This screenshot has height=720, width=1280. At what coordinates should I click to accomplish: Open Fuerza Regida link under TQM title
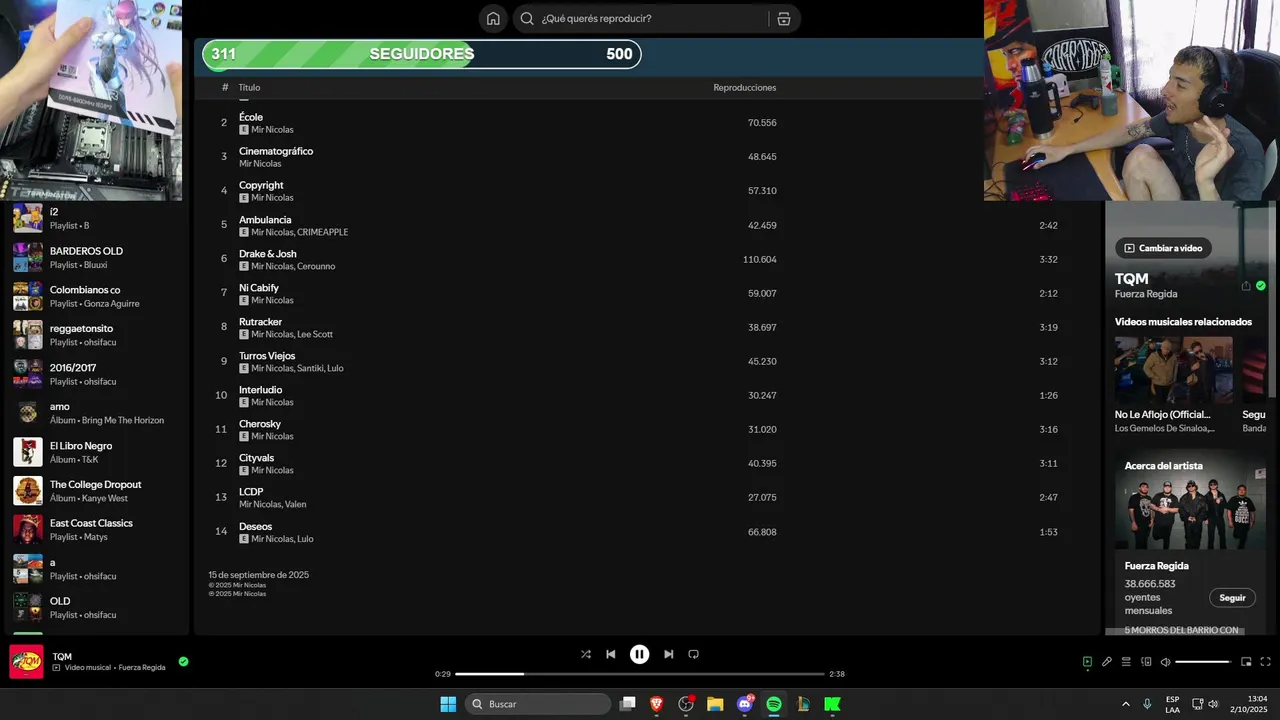click(1146, 294)
